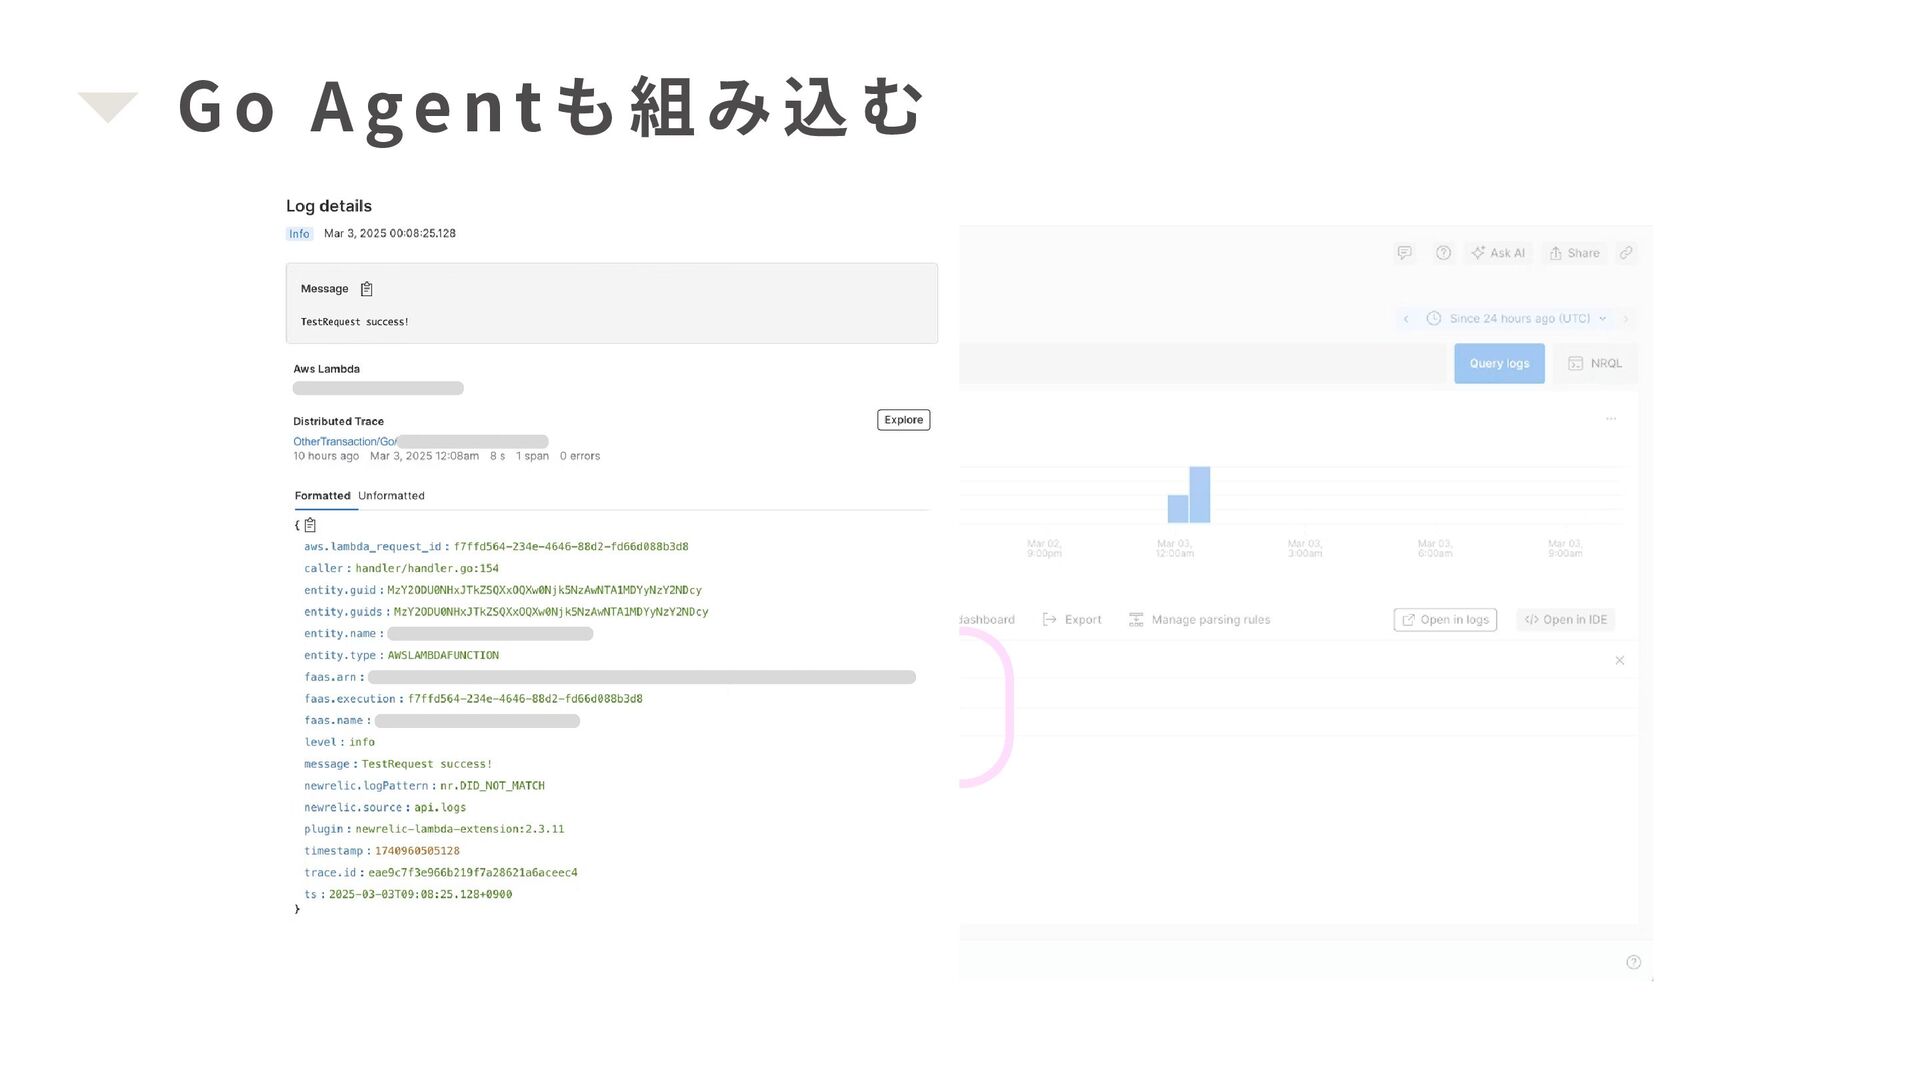
Task: Select the Formatted tab
Action: 322,496
